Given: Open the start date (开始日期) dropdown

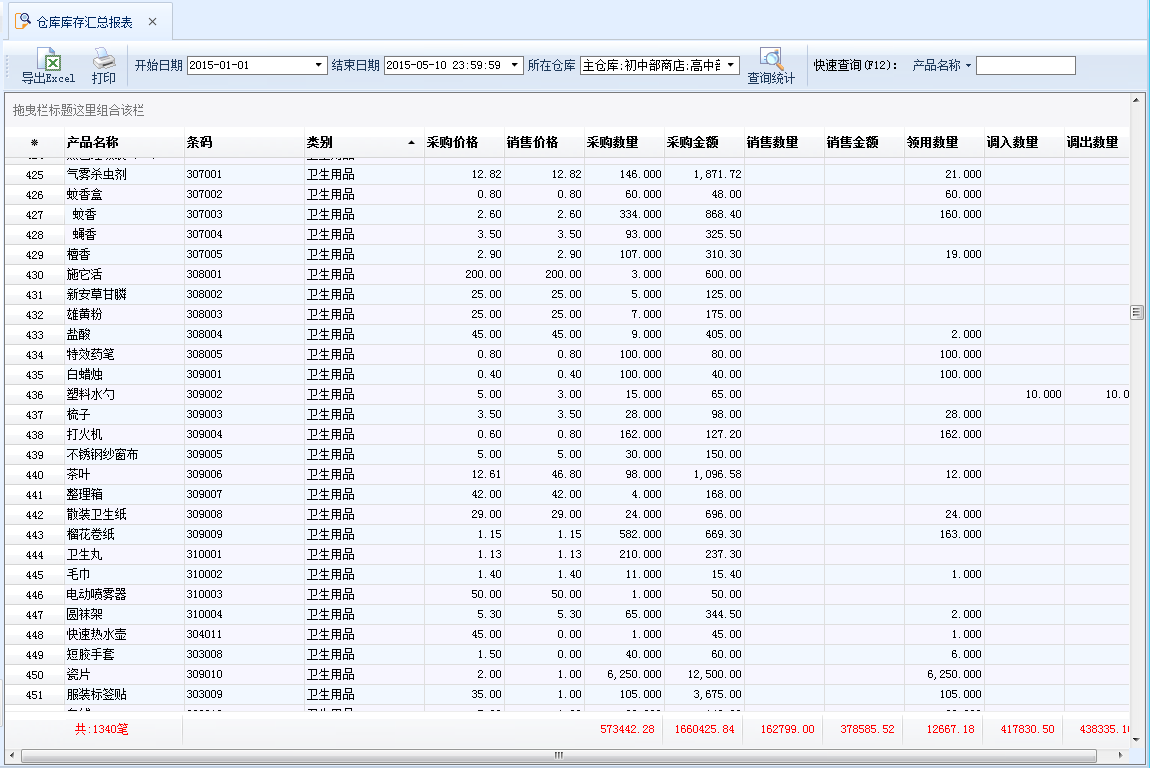Looking at the screenshot, I should (x=320, y=66).
